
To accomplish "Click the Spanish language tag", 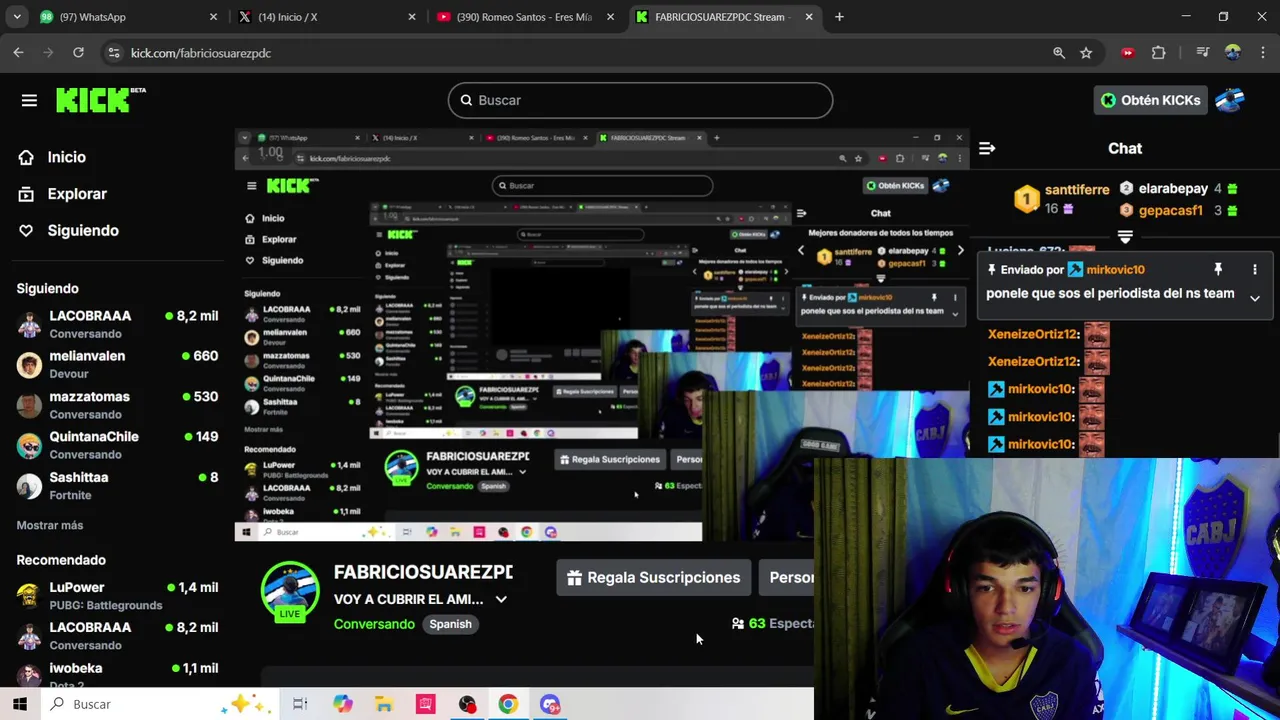I will (450, 624).
